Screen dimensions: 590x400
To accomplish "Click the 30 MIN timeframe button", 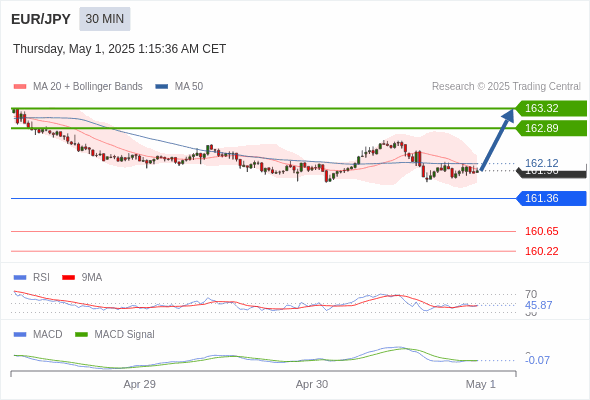I will [x=105, y=19].
